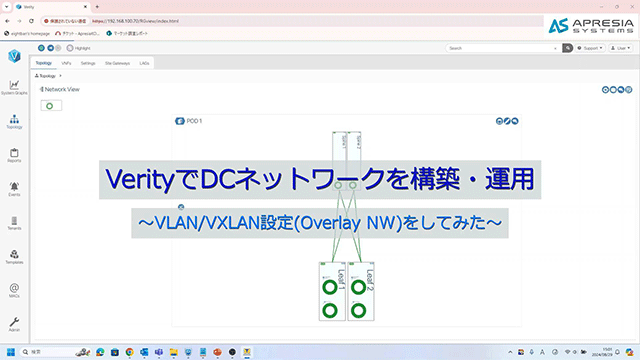Switch to the Settings tab
The height and width of the screenshot is (360, 640).
88,63
